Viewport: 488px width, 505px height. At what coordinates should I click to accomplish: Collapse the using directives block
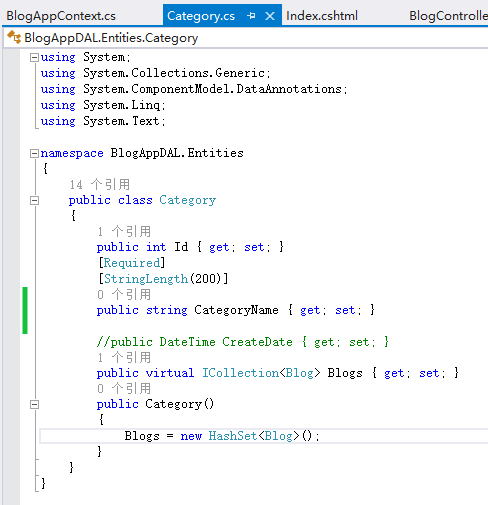[34, 58]
